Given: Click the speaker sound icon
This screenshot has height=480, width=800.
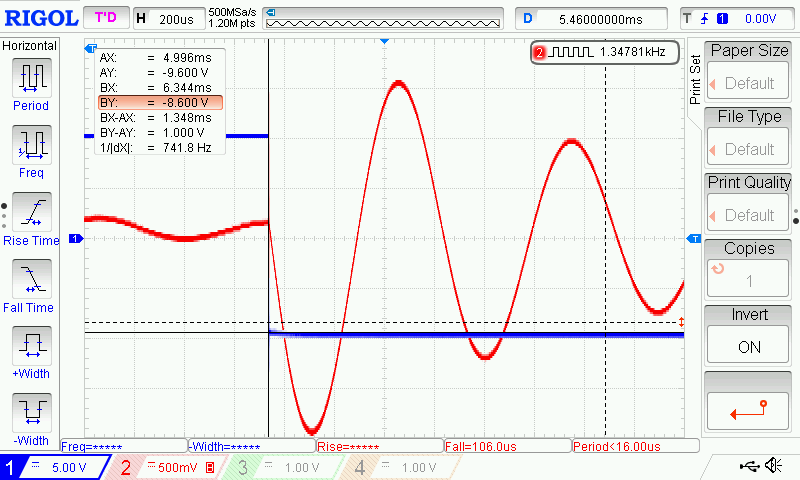Looking at the screenshot, I should [x=773, y=466].
